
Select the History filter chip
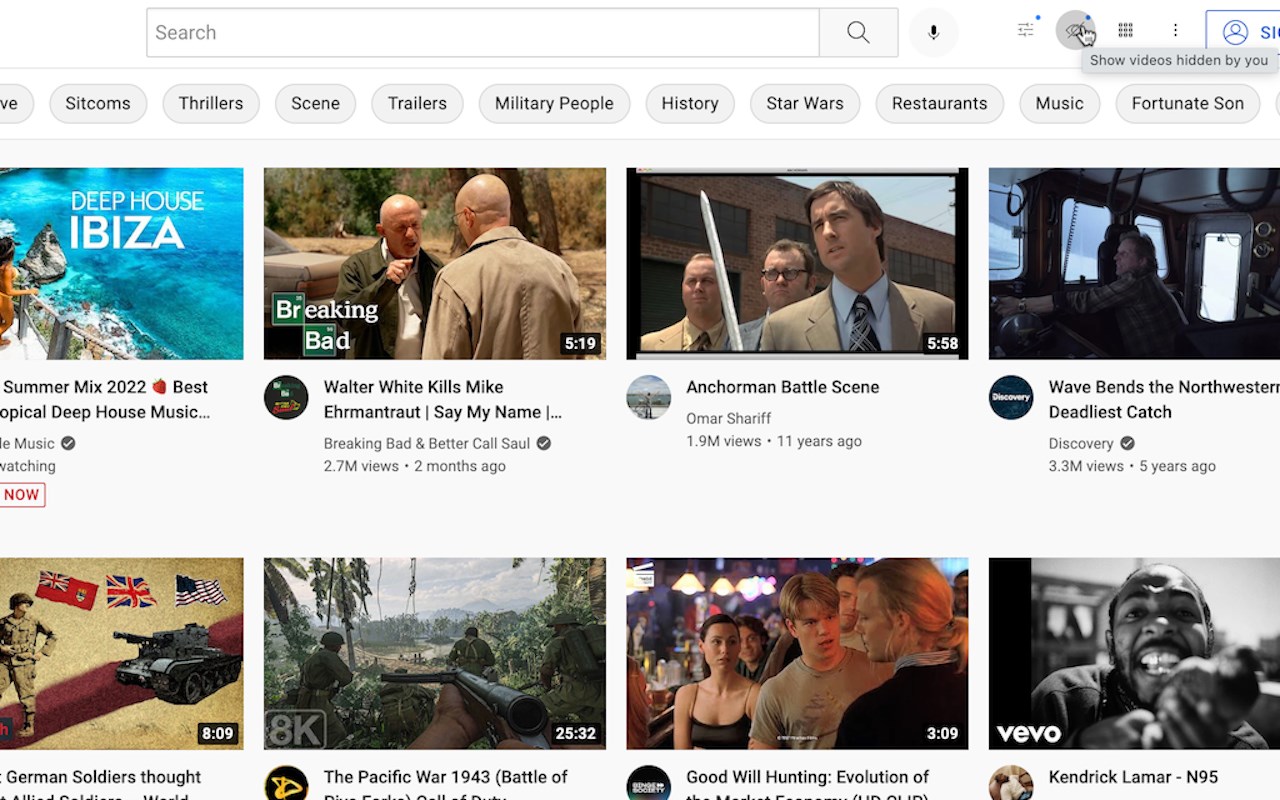coord(690,103)
